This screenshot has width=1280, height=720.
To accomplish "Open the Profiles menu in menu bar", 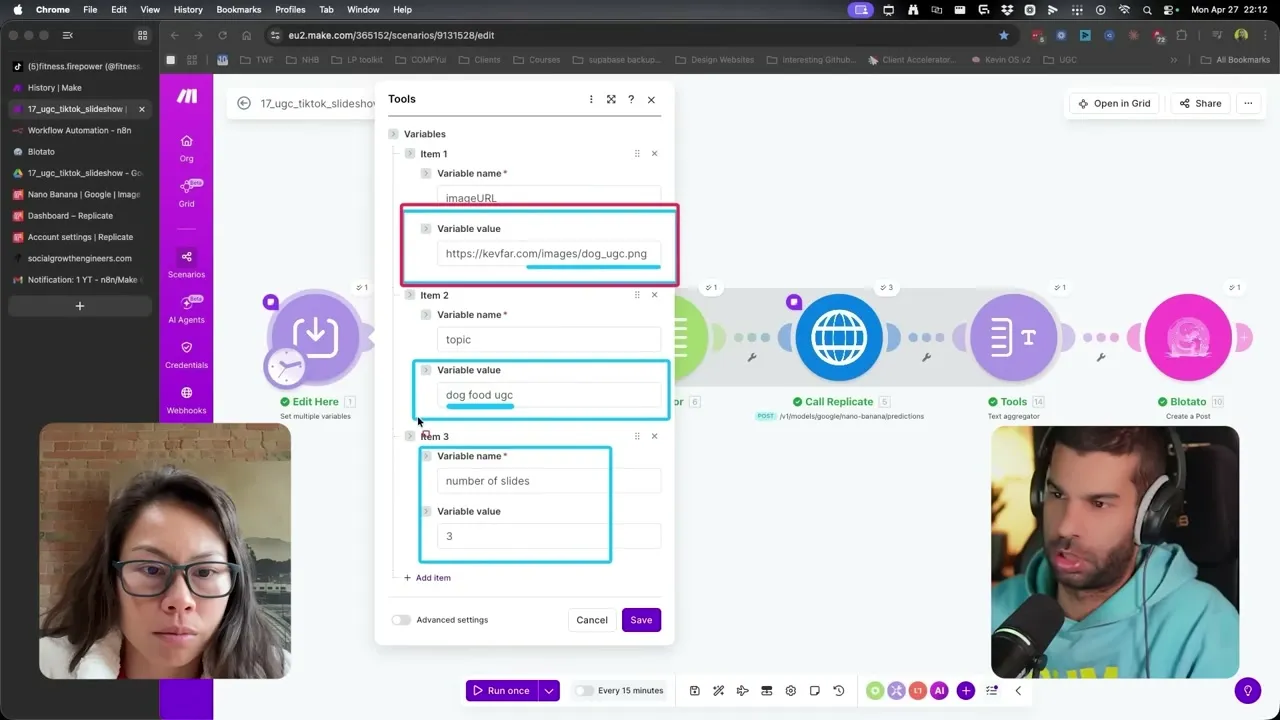I will [x=290, y=9].
